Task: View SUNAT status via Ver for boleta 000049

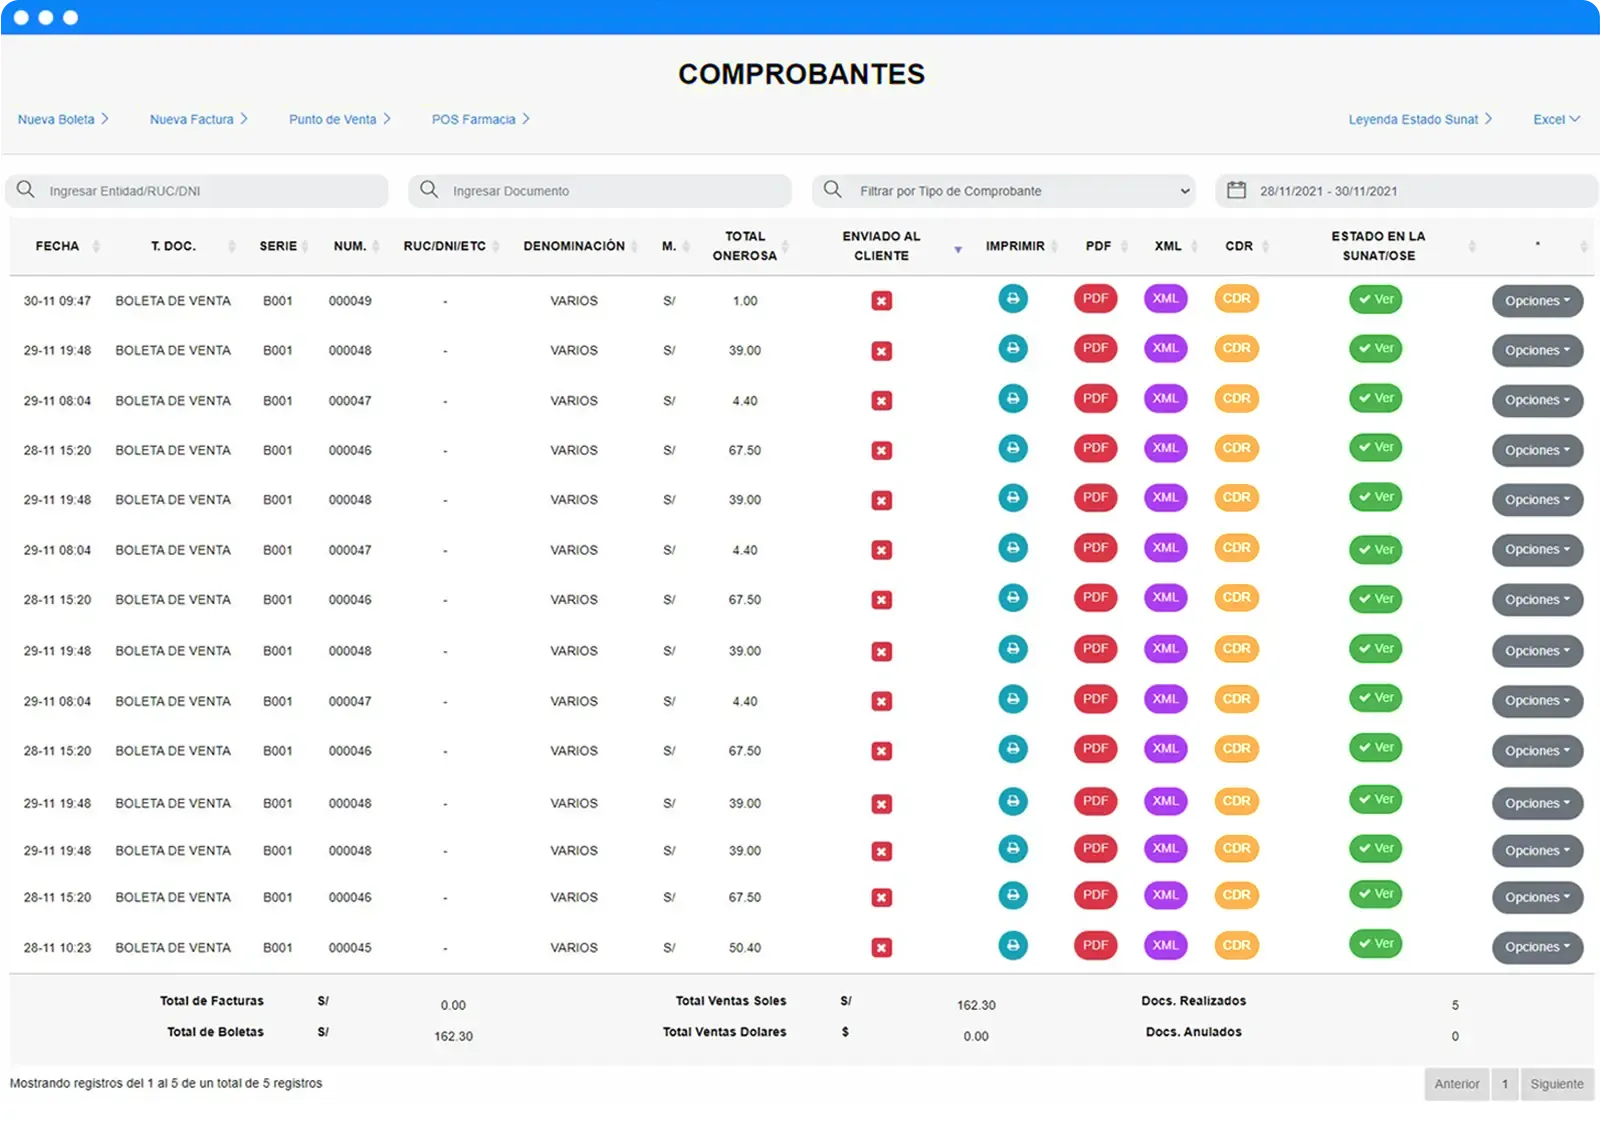Action: coord(1375,299)
